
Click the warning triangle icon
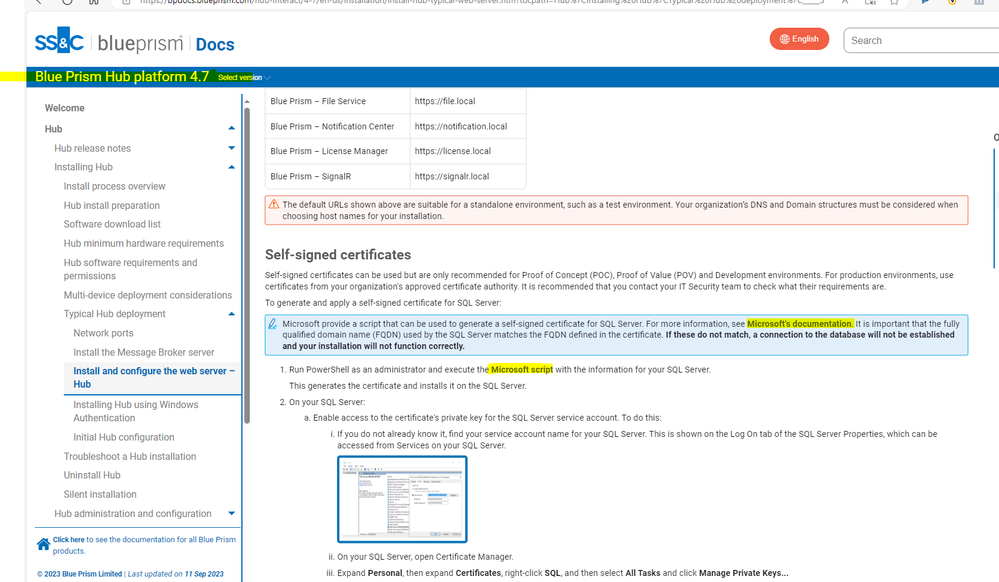point(274,205)
